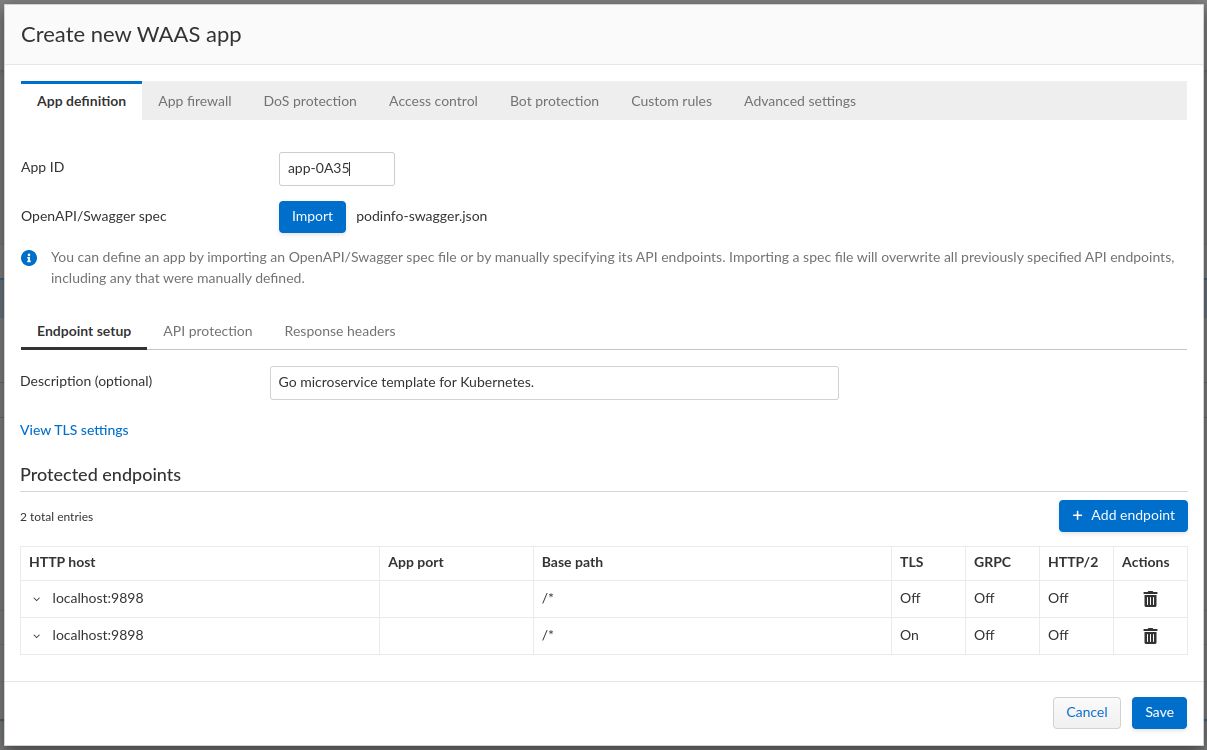
Task: Click the blue info icon
Action: pyautogui.click(x=30, y=258)
